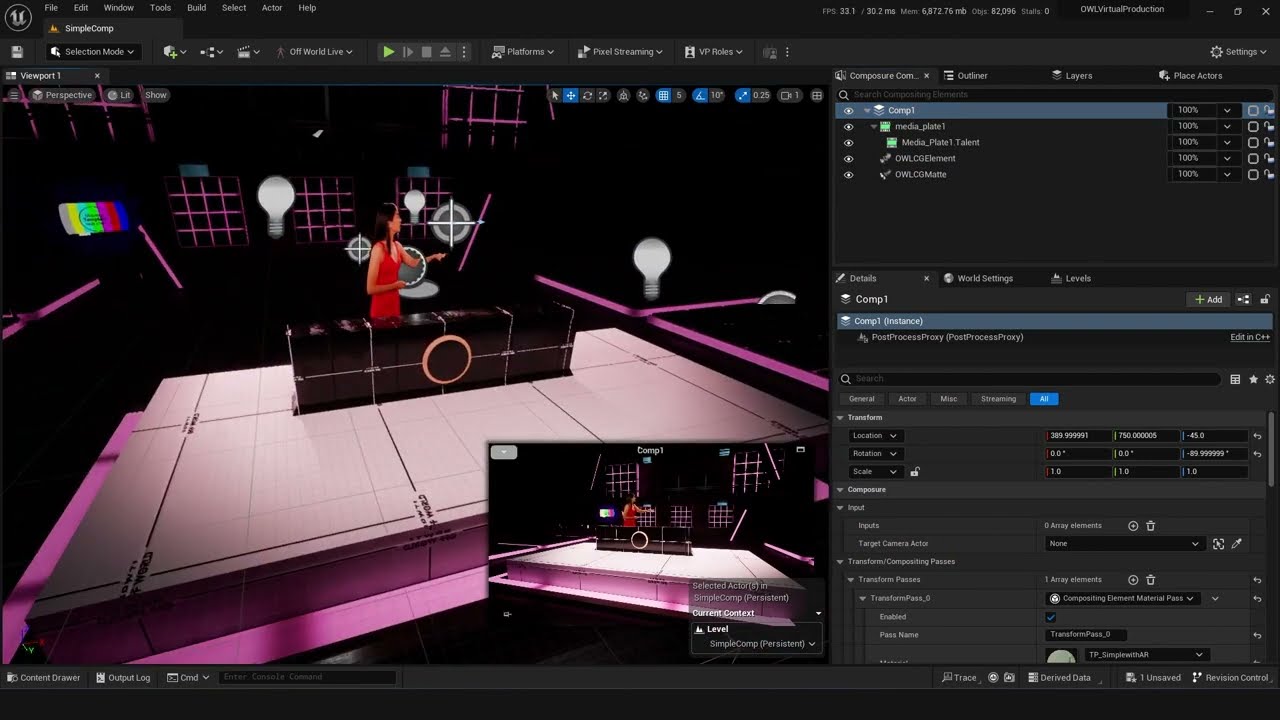This screenshot has height=720, width=1280.
Task: Hide the OWLCGMatte element via eye icon
Action: (x=849, y=175)
